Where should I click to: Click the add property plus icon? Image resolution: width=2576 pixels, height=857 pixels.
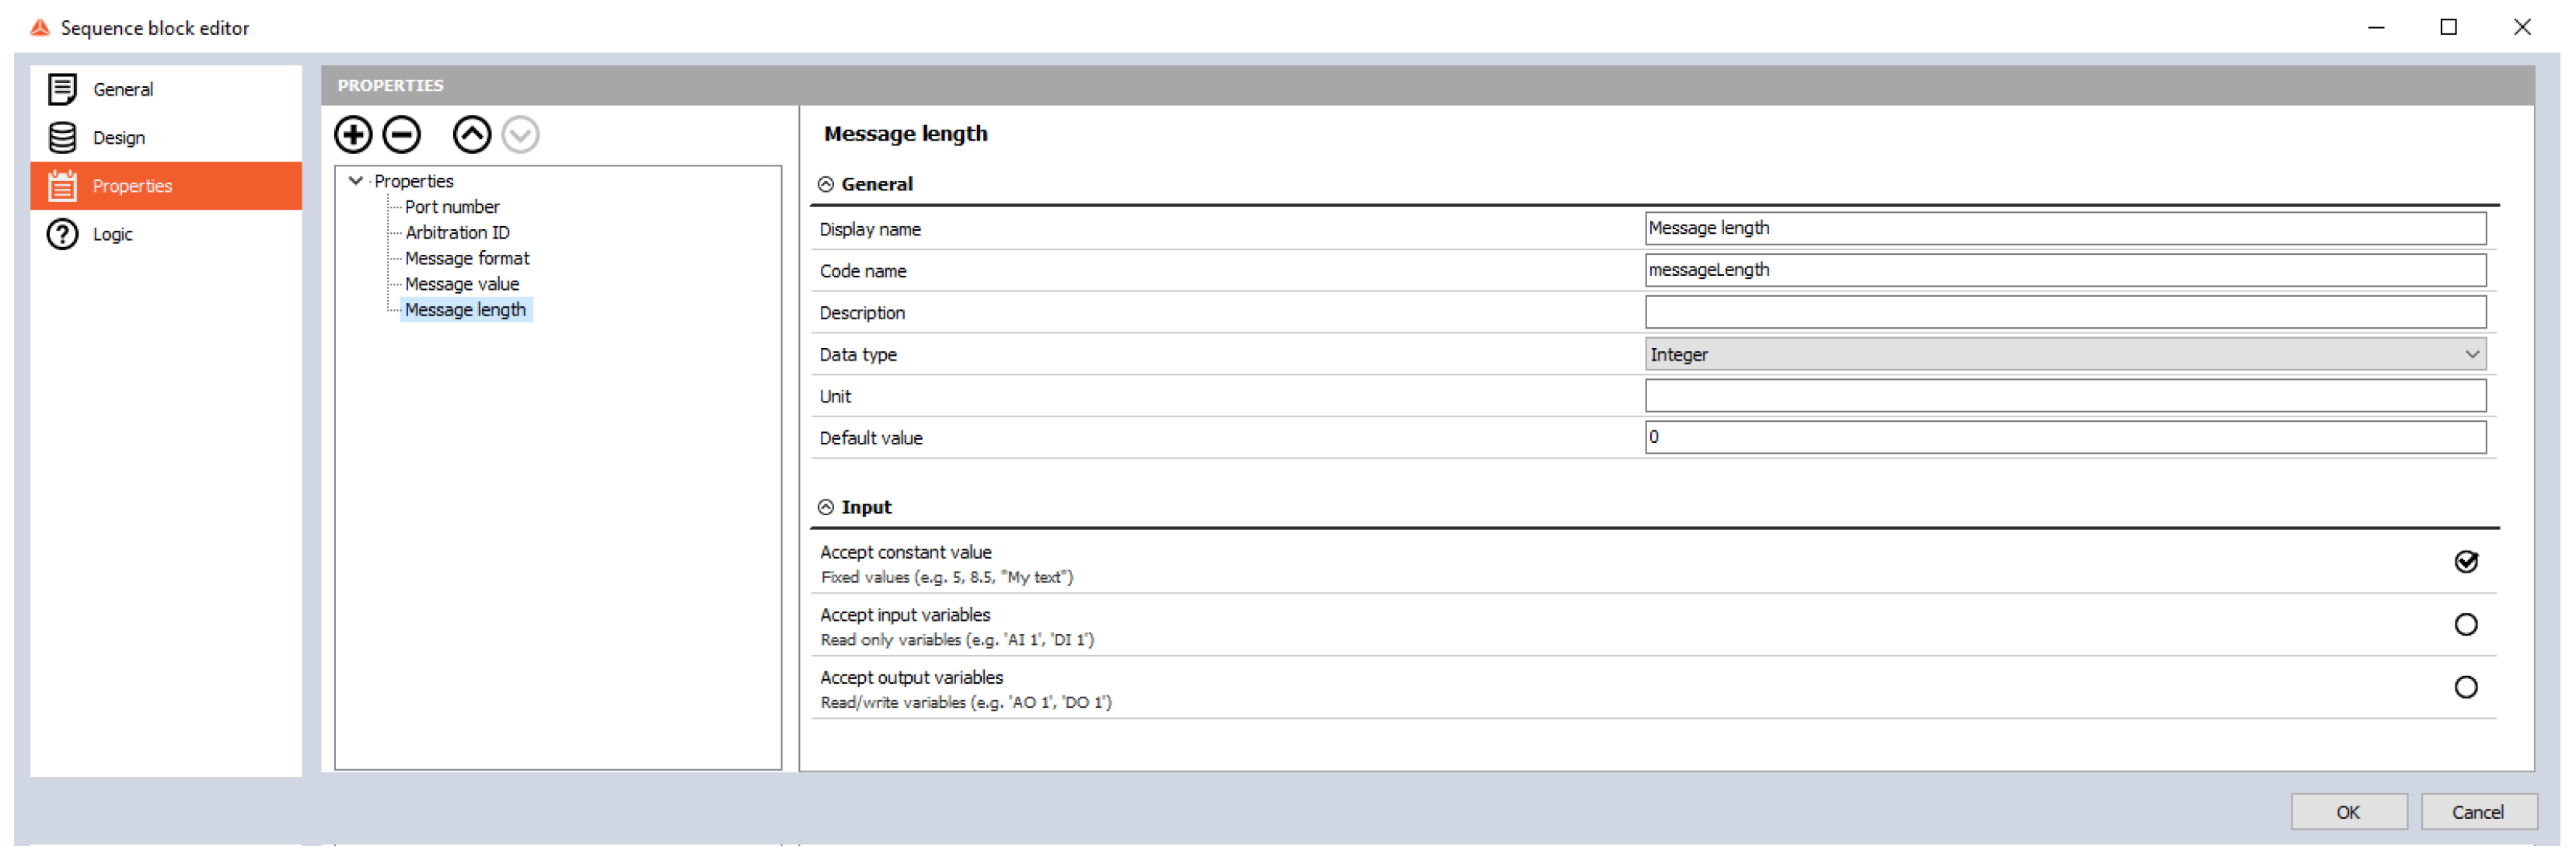pyautogui.click(x=353, y=134)
